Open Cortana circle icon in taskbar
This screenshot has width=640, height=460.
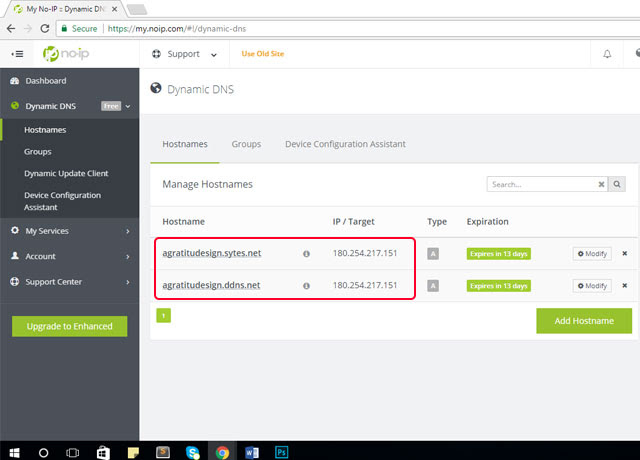[43, 452]
